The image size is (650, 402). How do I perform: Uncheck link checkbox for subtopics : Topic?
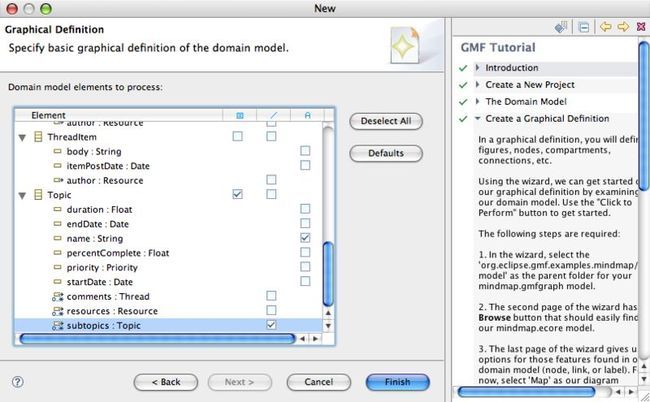pyautogui.click(x=271, y=325)
